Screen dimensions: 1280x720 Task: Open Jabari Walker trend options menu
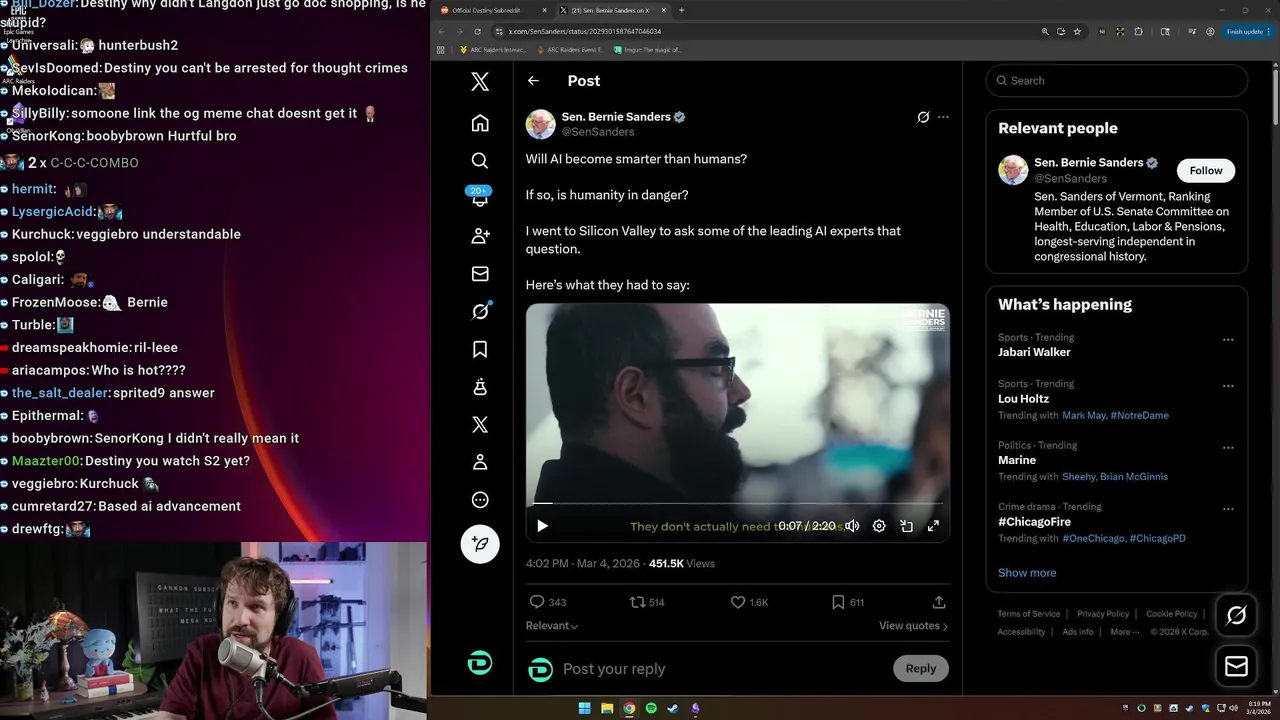(1228, 340)
